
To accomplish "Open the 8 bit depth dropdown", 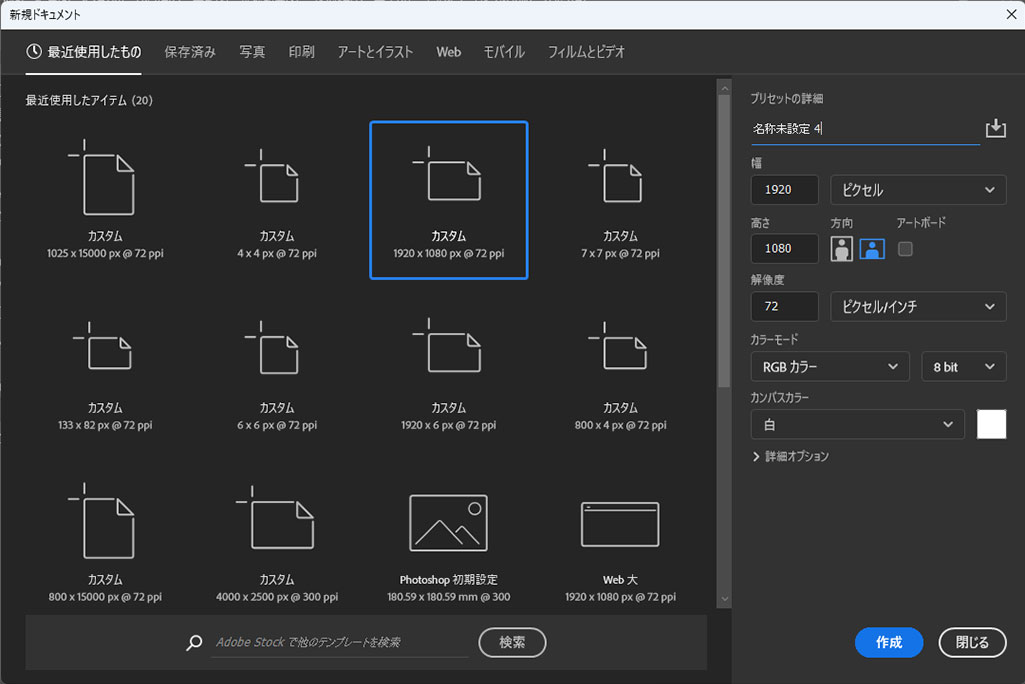I will [x=964, y=367].
